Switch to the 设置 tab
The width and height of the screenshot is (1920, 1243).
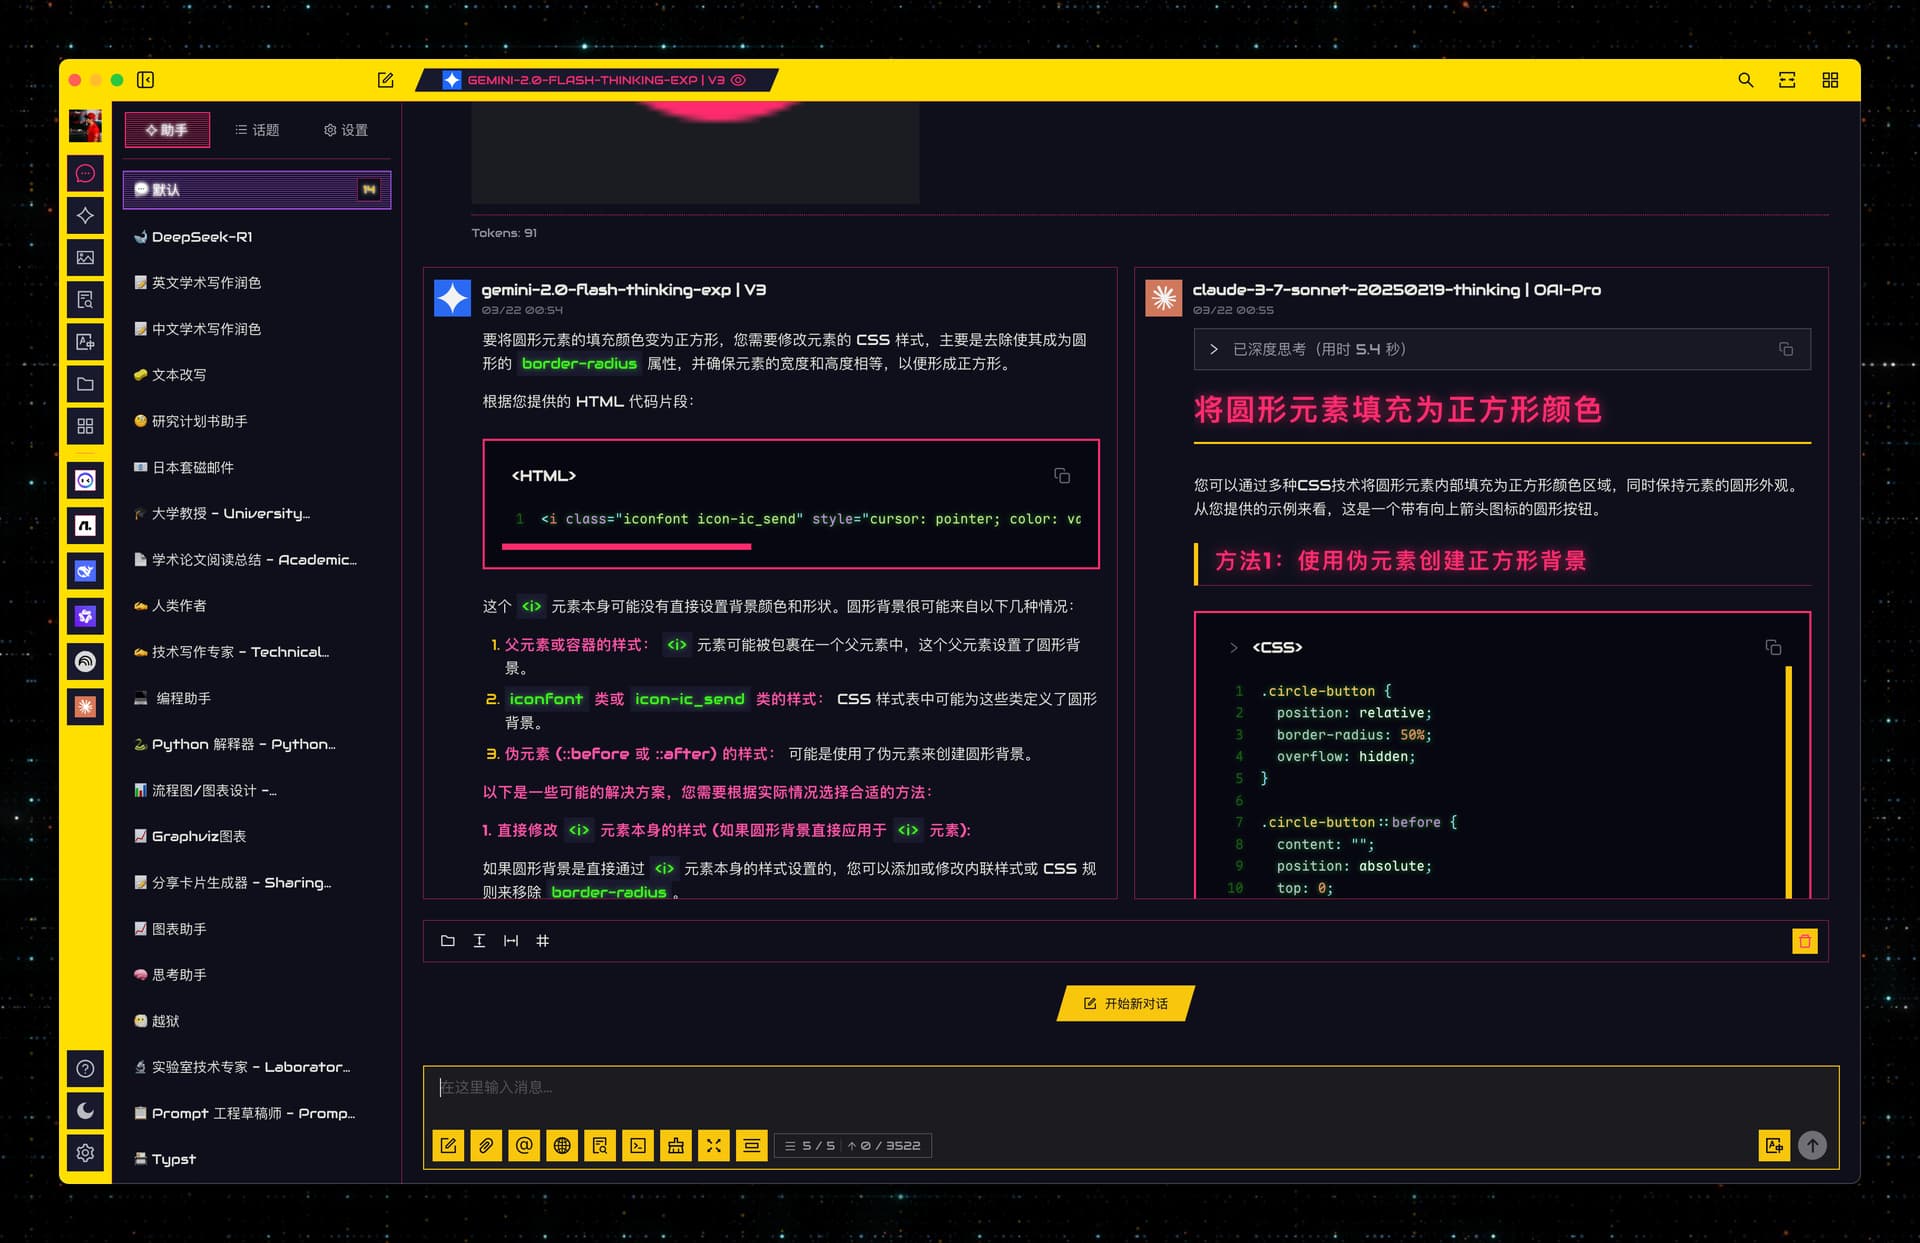coord(346,130)
